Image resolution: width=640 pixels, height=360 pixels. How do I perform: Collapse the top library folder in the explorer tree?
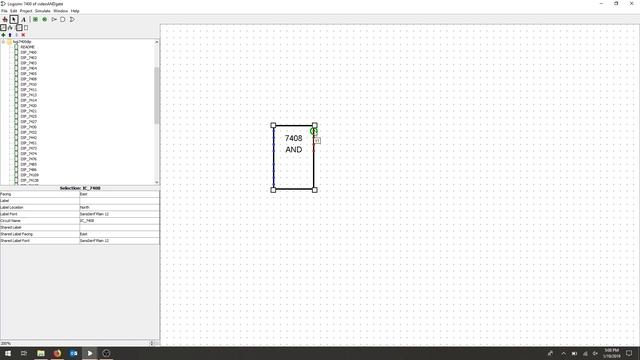pos(3,42)
